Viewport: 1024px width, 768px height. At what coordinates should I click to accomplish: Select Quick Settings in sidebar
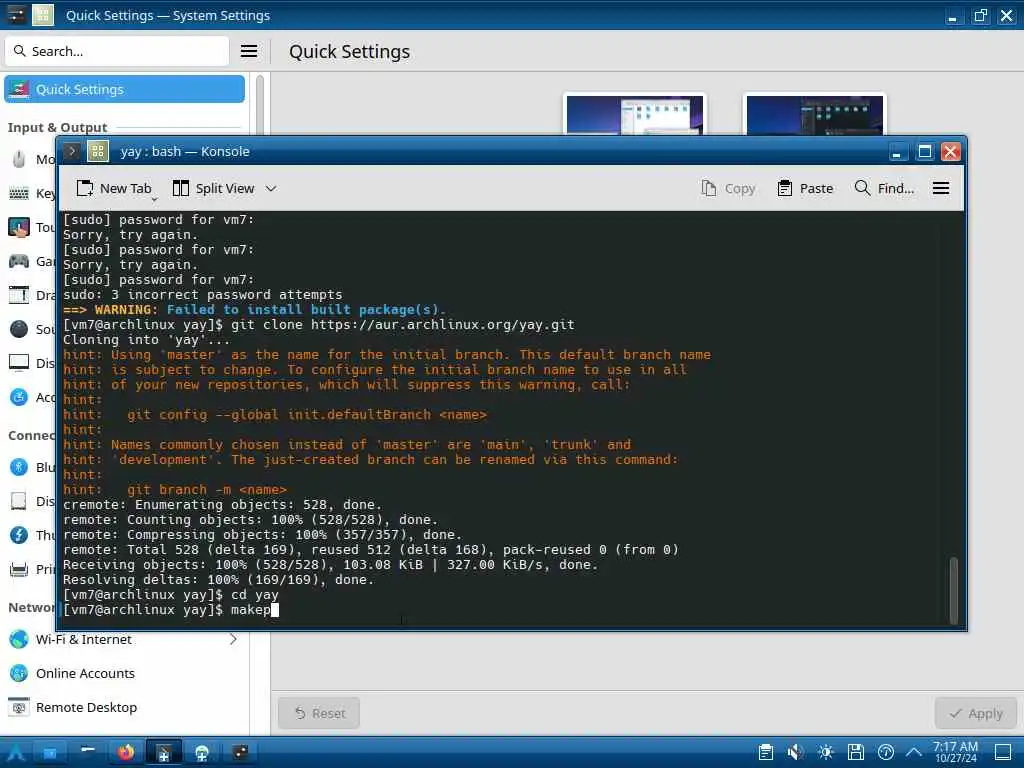pyautogui.click(x=125, y=89)
